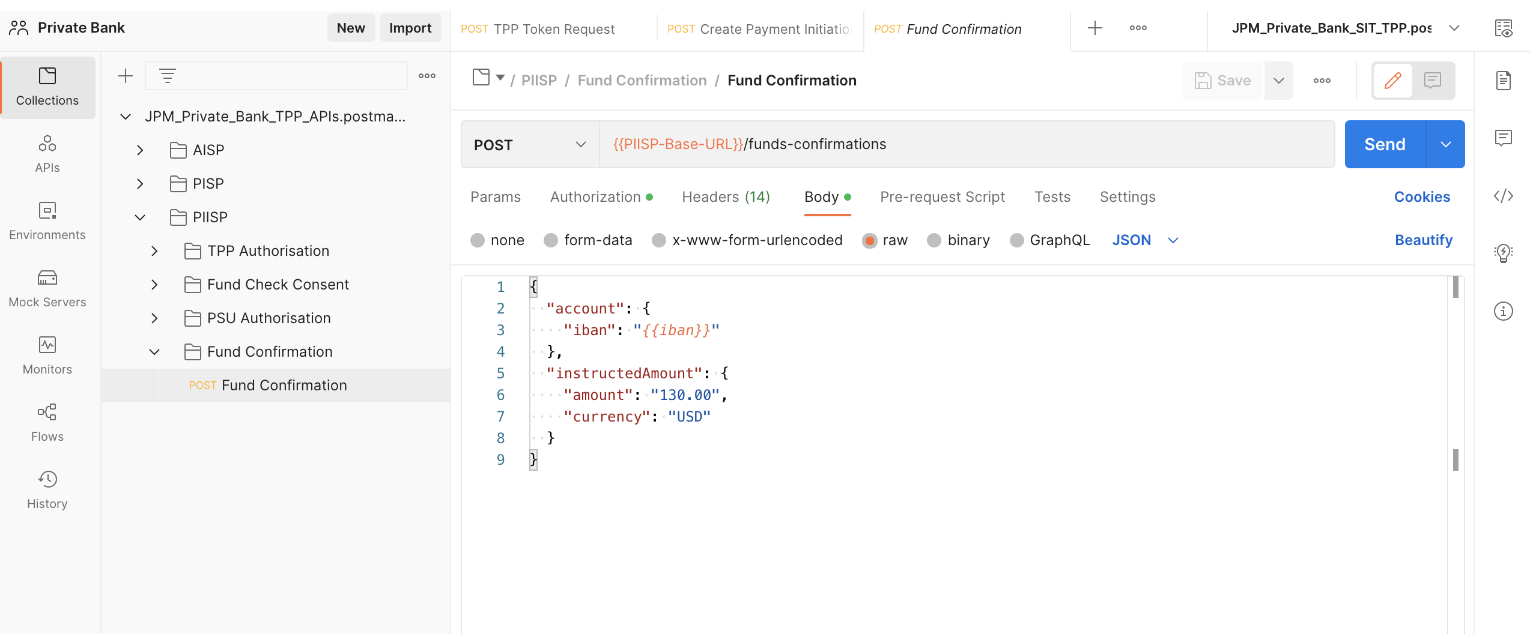Image resolution: width=1537 pixels, height=639 pixels.
Task: Click the PIISP breadcrumb link
Action: click(x=539, y=80)
